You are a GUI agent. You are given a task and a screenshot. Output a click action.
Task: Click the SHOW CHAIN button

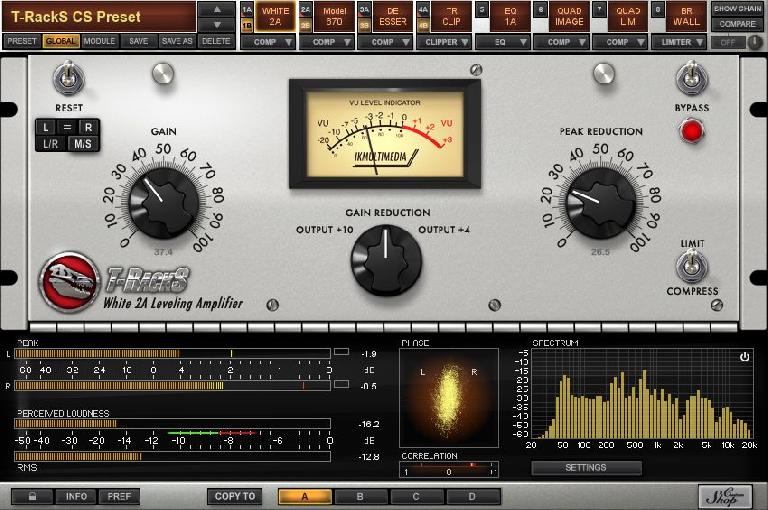click(737, 9)
